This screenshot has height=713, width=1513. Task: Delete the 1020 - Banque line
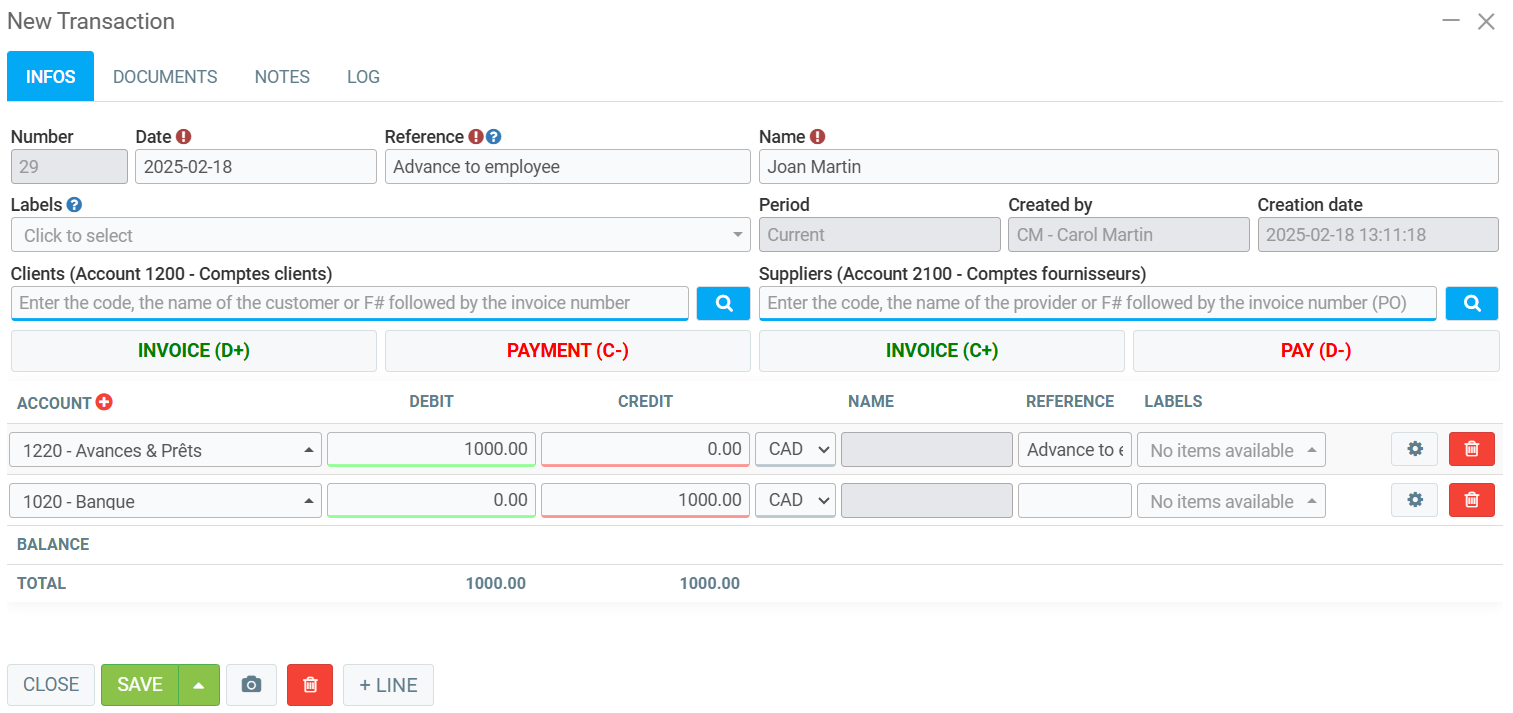point(1471,500)
